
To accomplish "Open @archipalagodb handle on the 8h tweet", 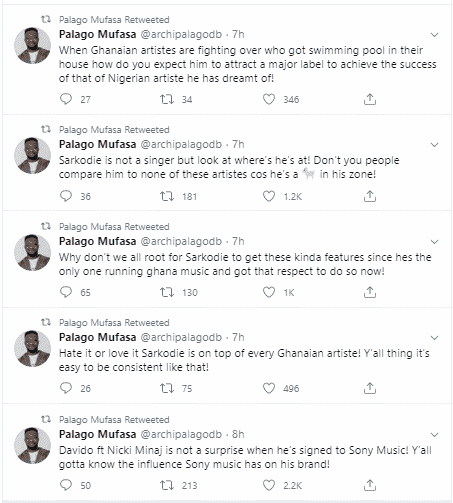I will (x=181, y=434).
